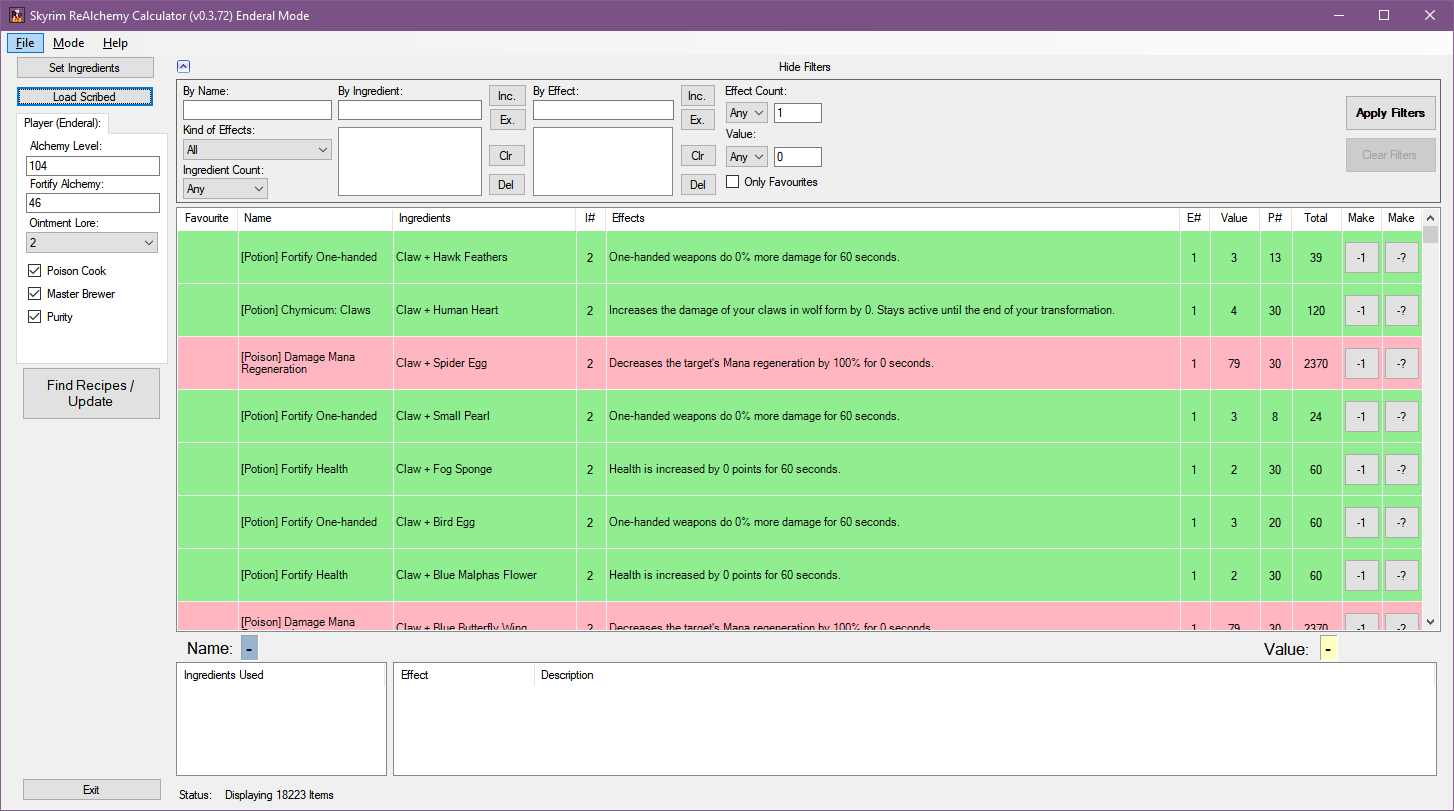Open the File menu

point(25,43)
